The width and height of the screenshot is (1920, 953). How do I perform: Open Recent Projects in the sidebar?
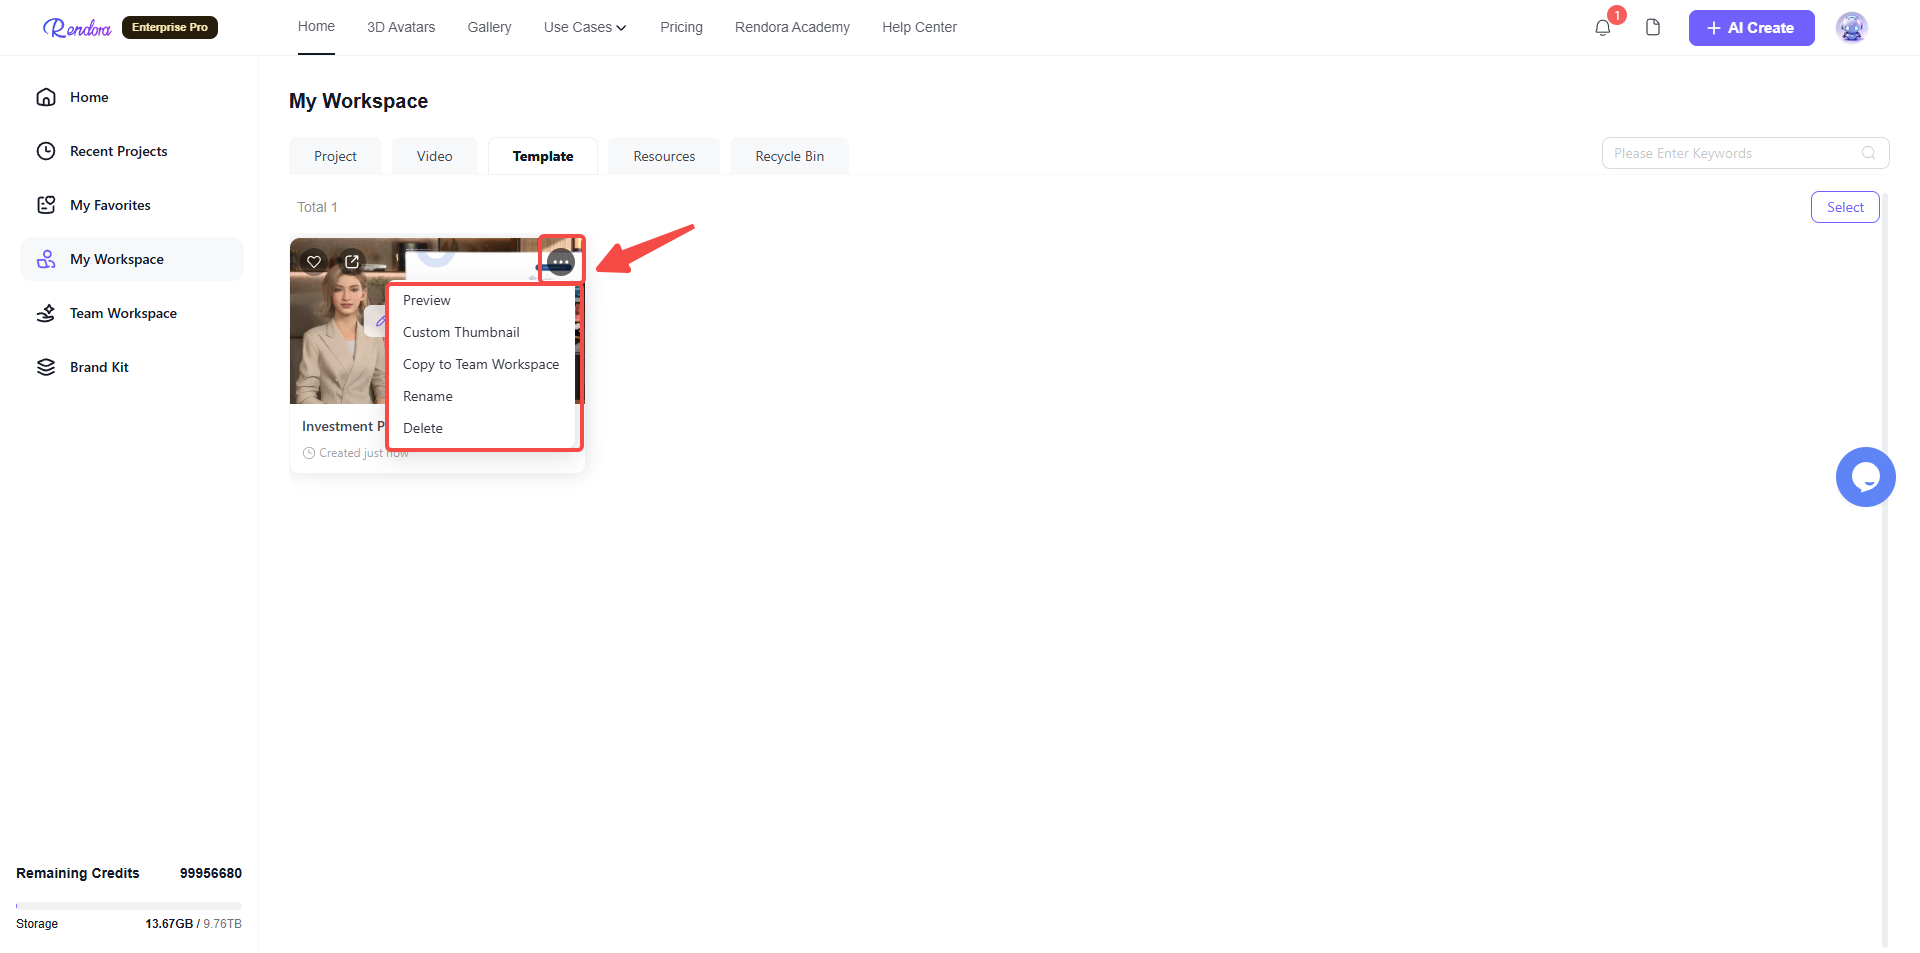pyautogui.click(x=132, y=151)
